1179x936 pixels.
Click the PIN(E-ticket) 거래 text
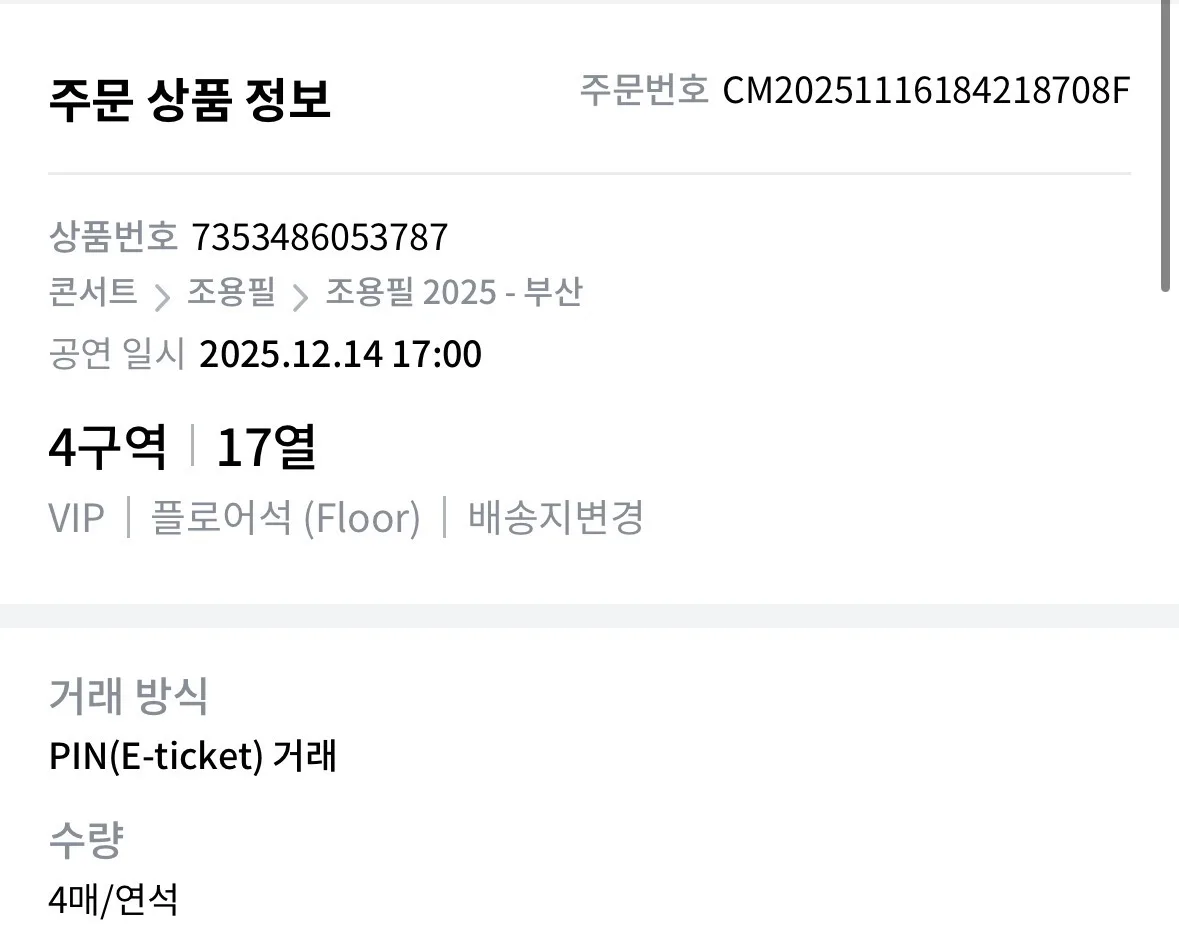[x=192, y=756]
